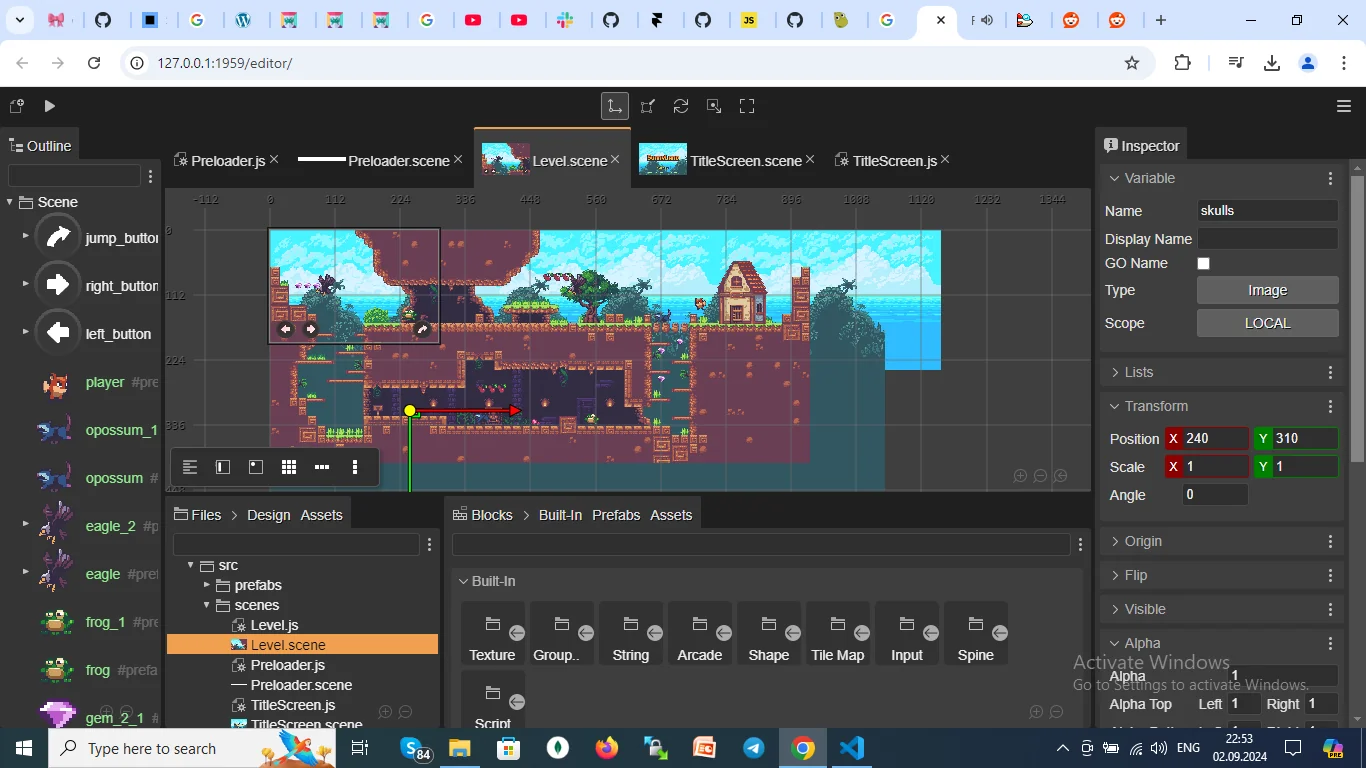Click the Arcade block folder
Screen dimensions: 1366x768
tap(700, 634)
